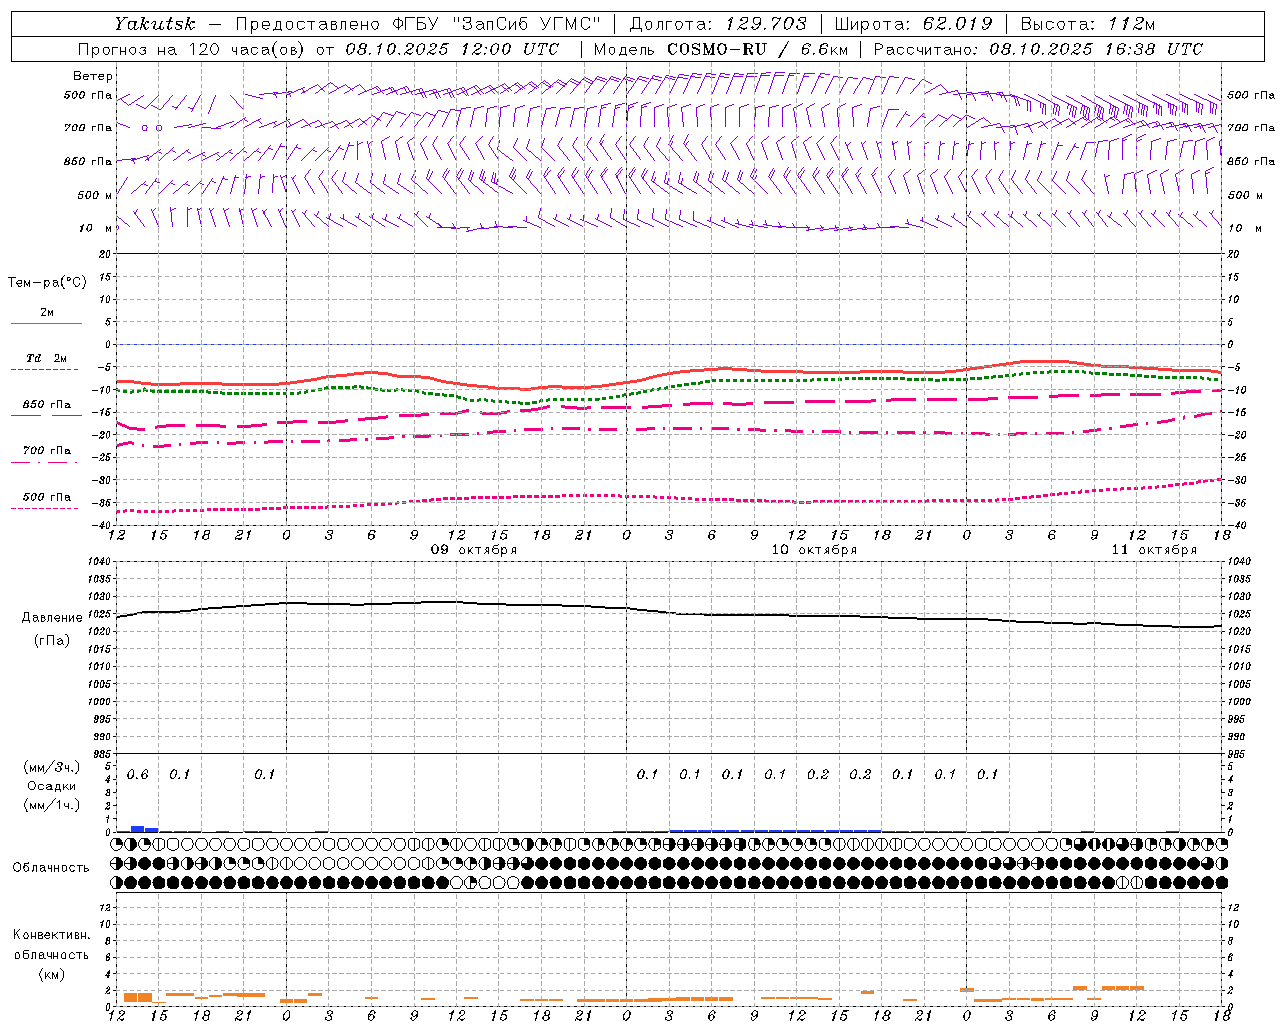Click the '0.6' precipitation value
Screen dimensions: 1280x1024
(x=137, y=775)
